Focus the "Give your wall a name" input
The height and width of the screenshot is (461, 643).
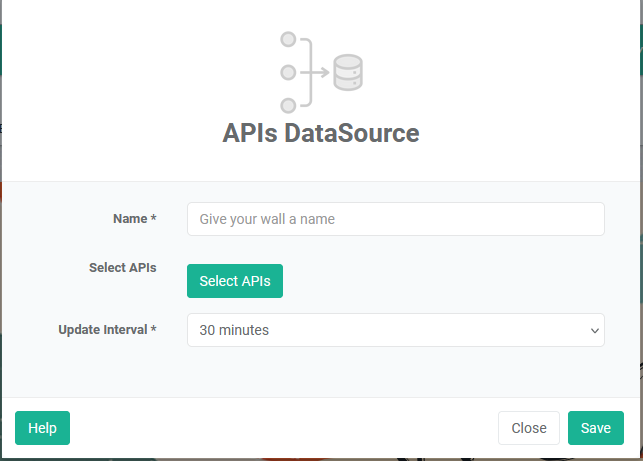click(395, 219)
